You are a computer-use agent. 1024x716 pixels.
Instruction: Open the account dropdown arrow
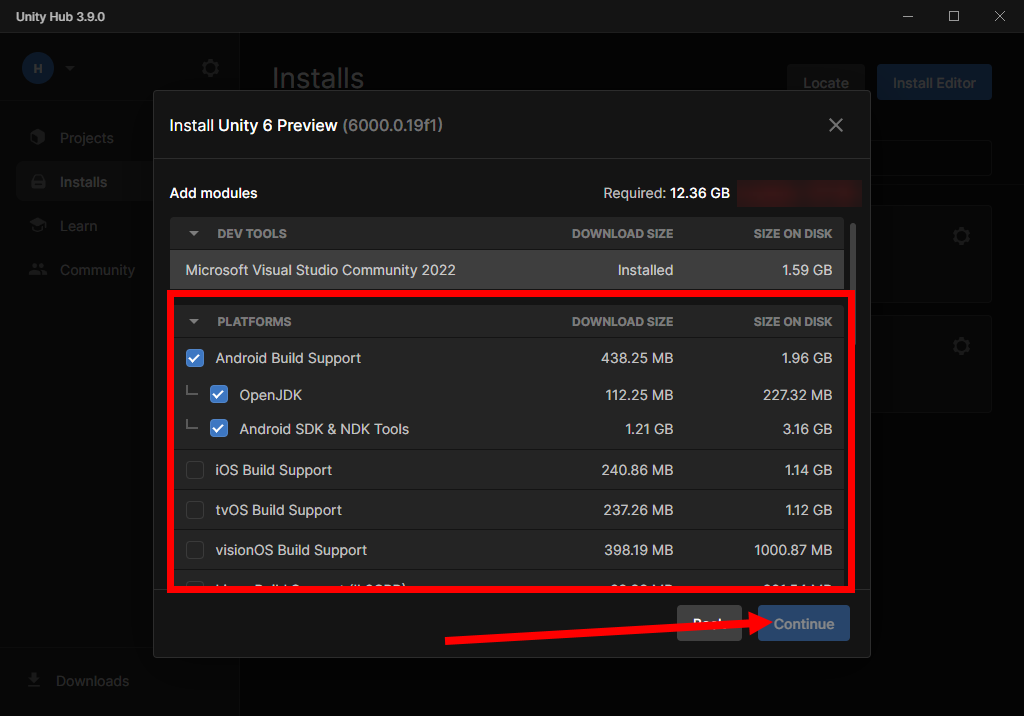click(x=70, y=68)
